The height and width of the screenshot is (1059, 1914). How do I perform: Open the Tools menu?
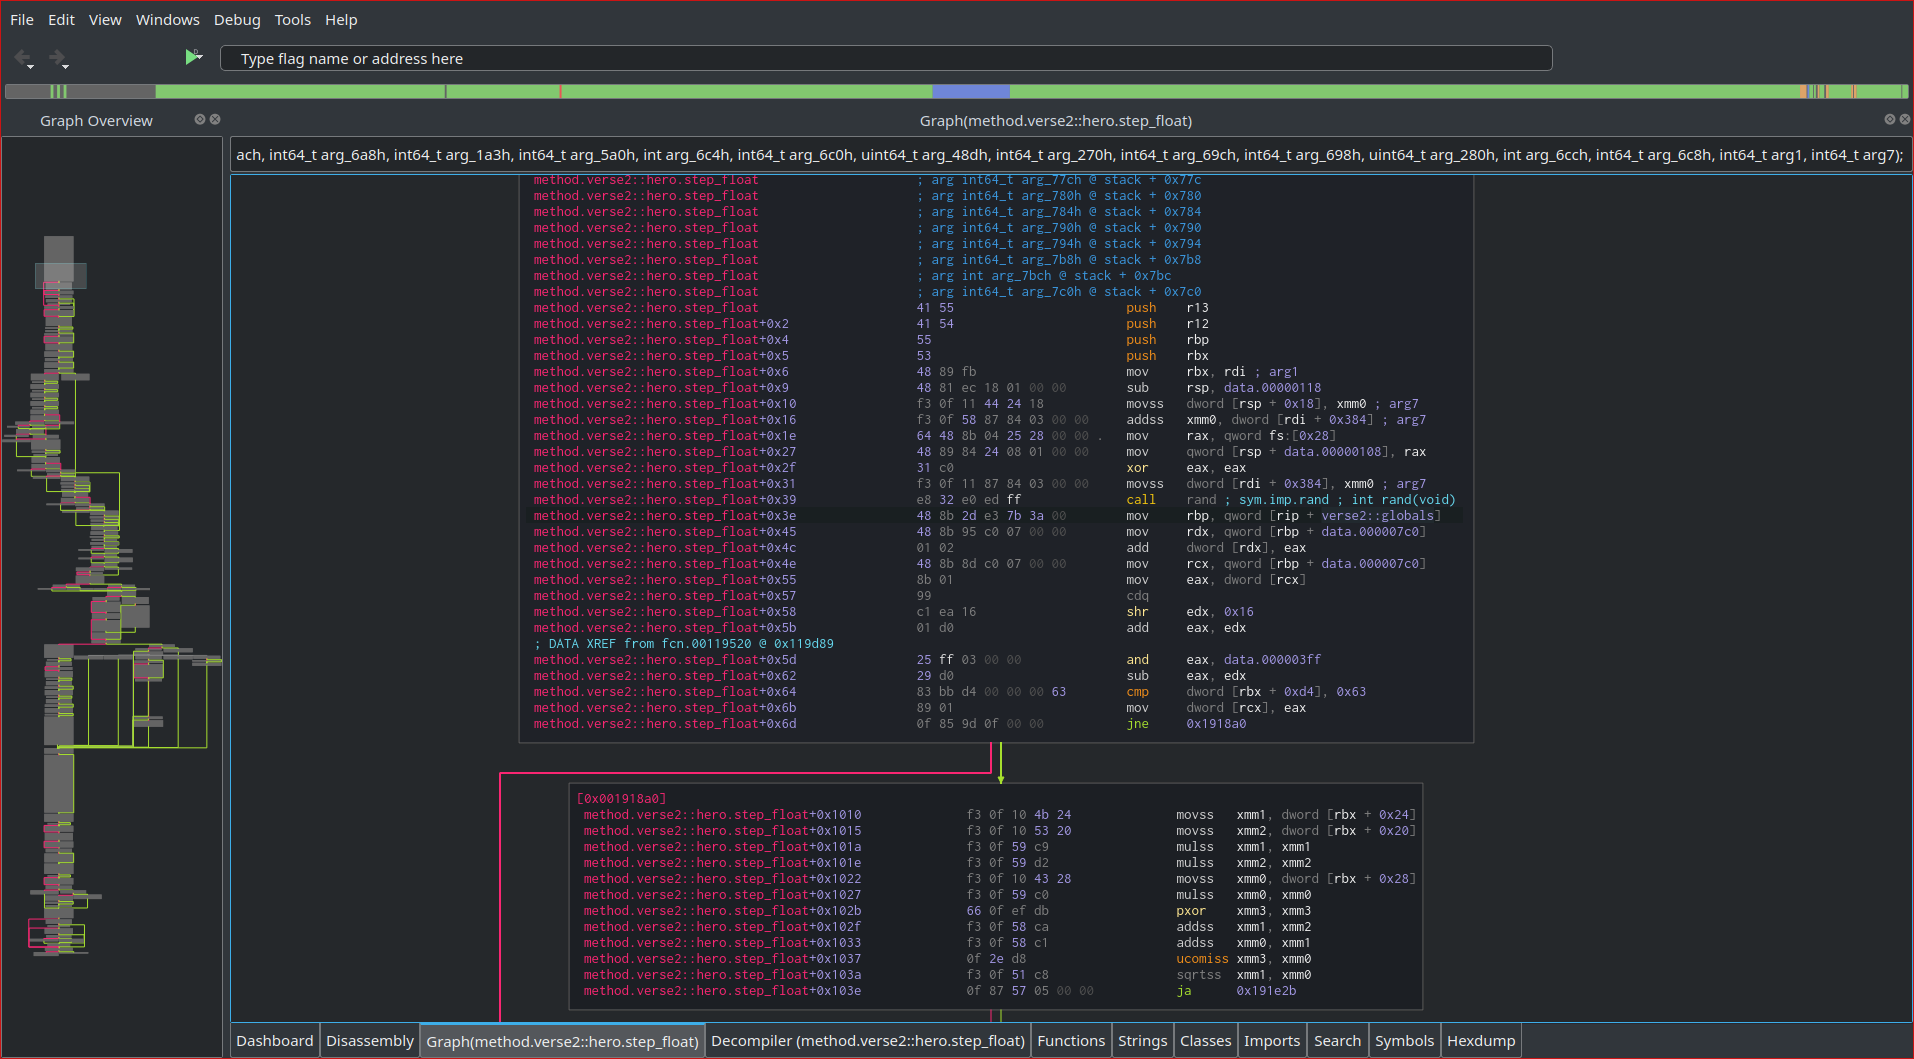pyautogui.click(x=293, y=20)
